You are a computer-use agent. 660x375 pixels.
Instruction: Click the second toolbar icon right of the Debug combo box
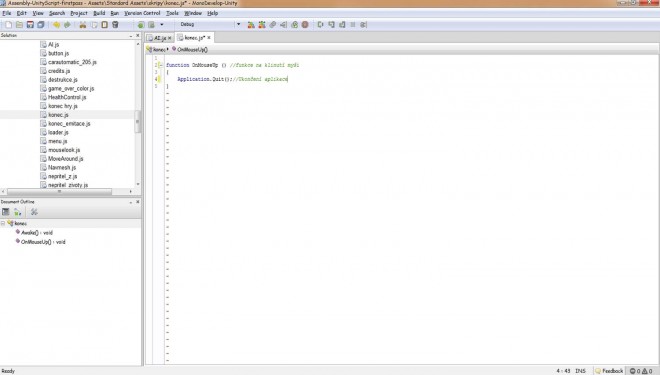click(x=262, y=25)
